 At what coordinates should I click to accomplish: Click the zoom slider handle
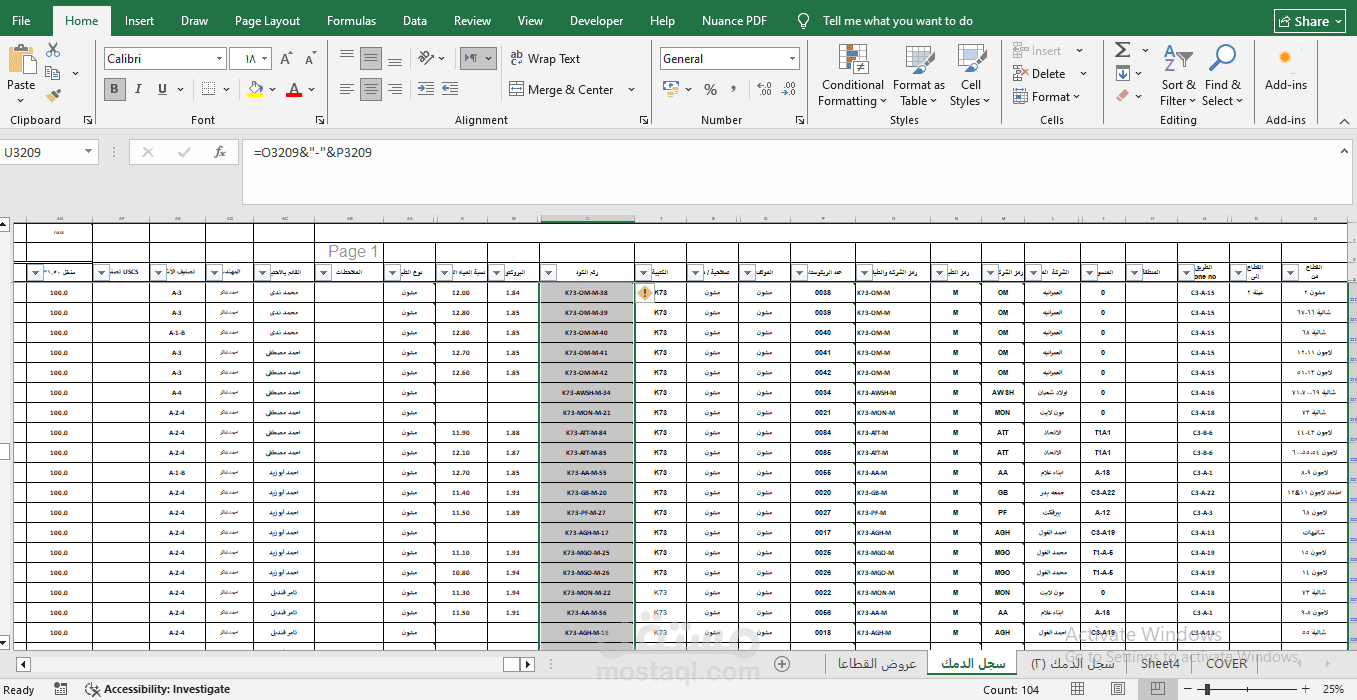[1209, 689]
